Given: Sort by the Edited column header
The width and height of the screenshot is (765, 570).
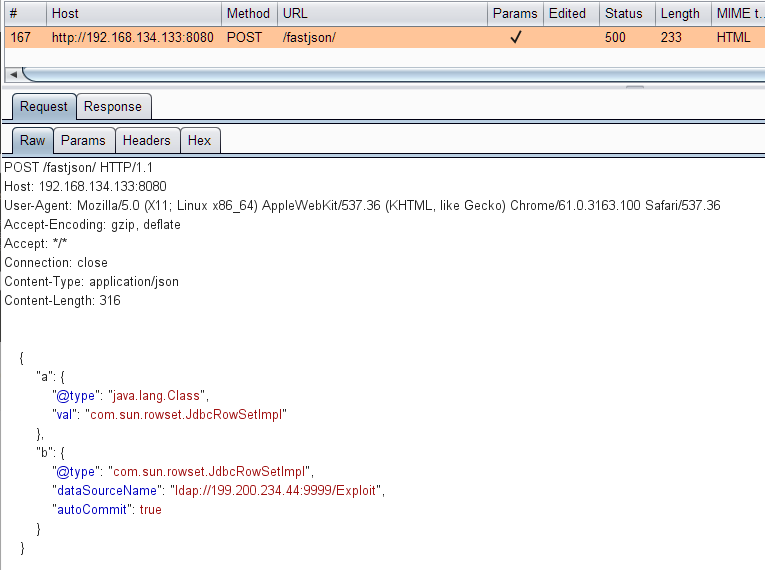Looking at the screenshot, I should (x=571, y=14).
